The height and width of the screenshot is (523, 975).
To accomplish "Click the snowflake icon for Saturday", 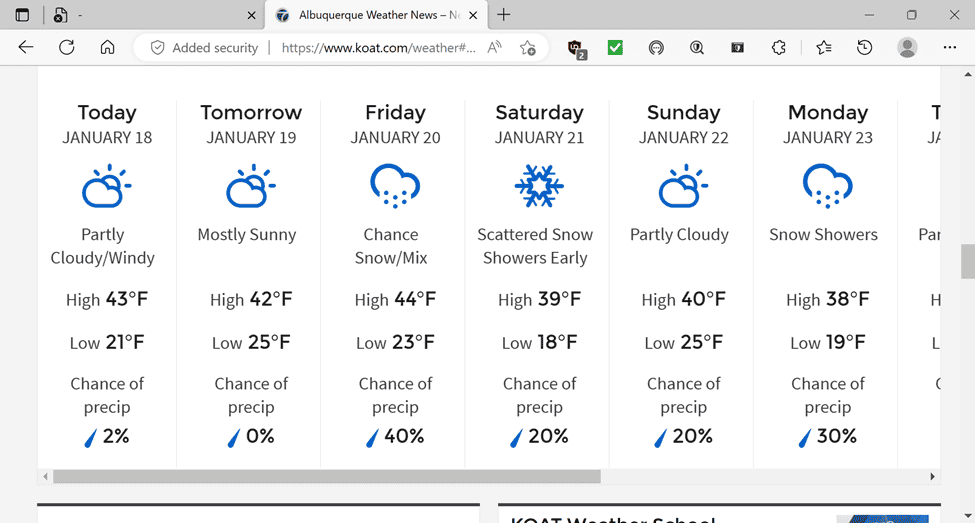I will (x=539, y=185).
